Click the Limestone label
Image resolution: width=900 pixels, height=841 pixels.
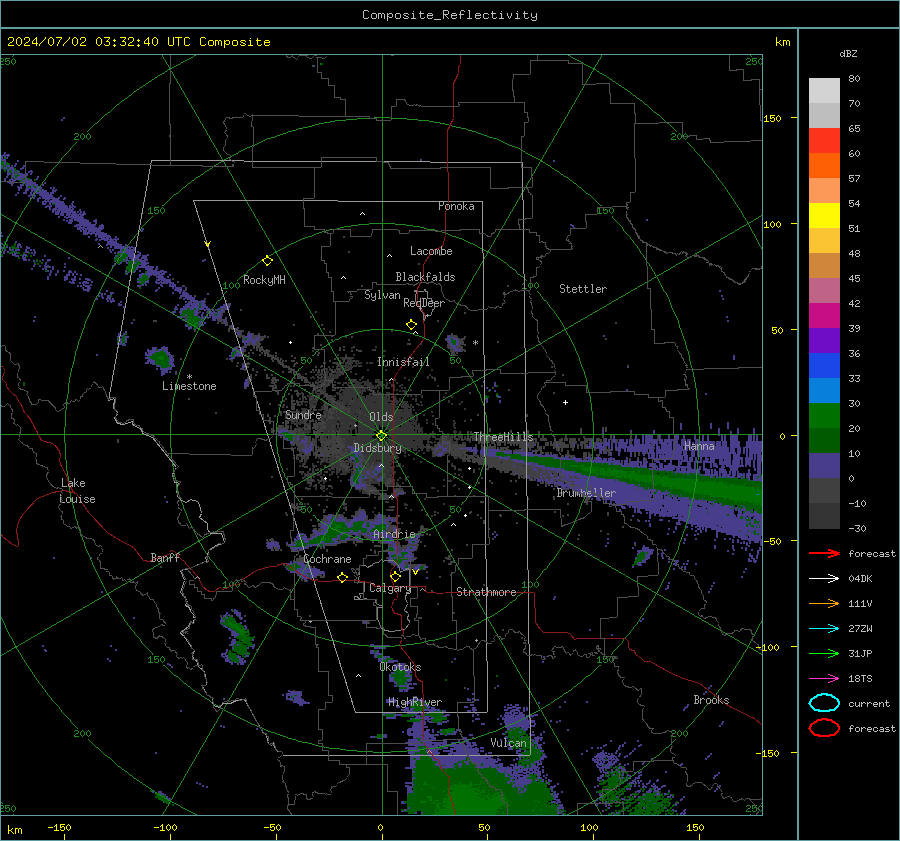189,386
